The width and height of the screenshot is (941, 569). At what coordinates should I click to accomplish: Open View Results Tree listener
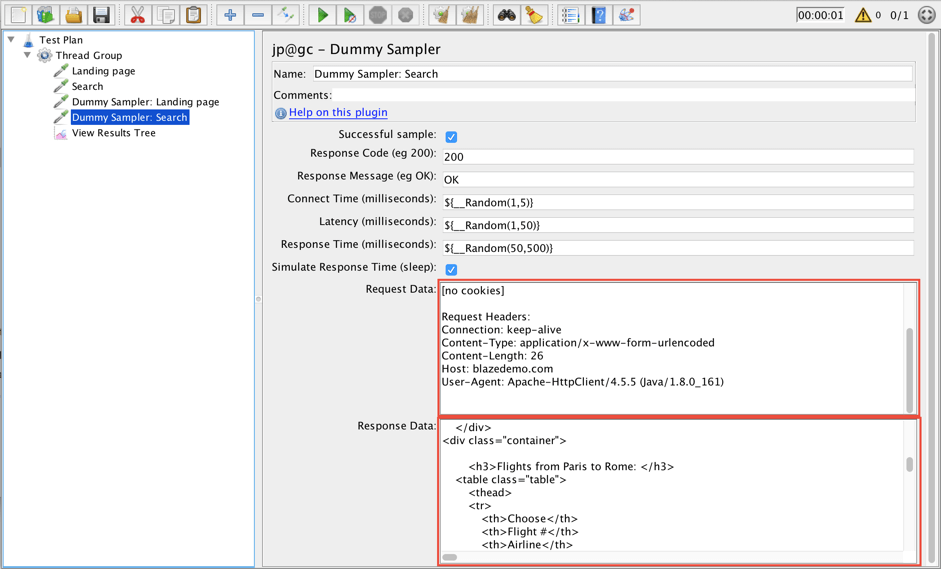[x=113, y=133]
